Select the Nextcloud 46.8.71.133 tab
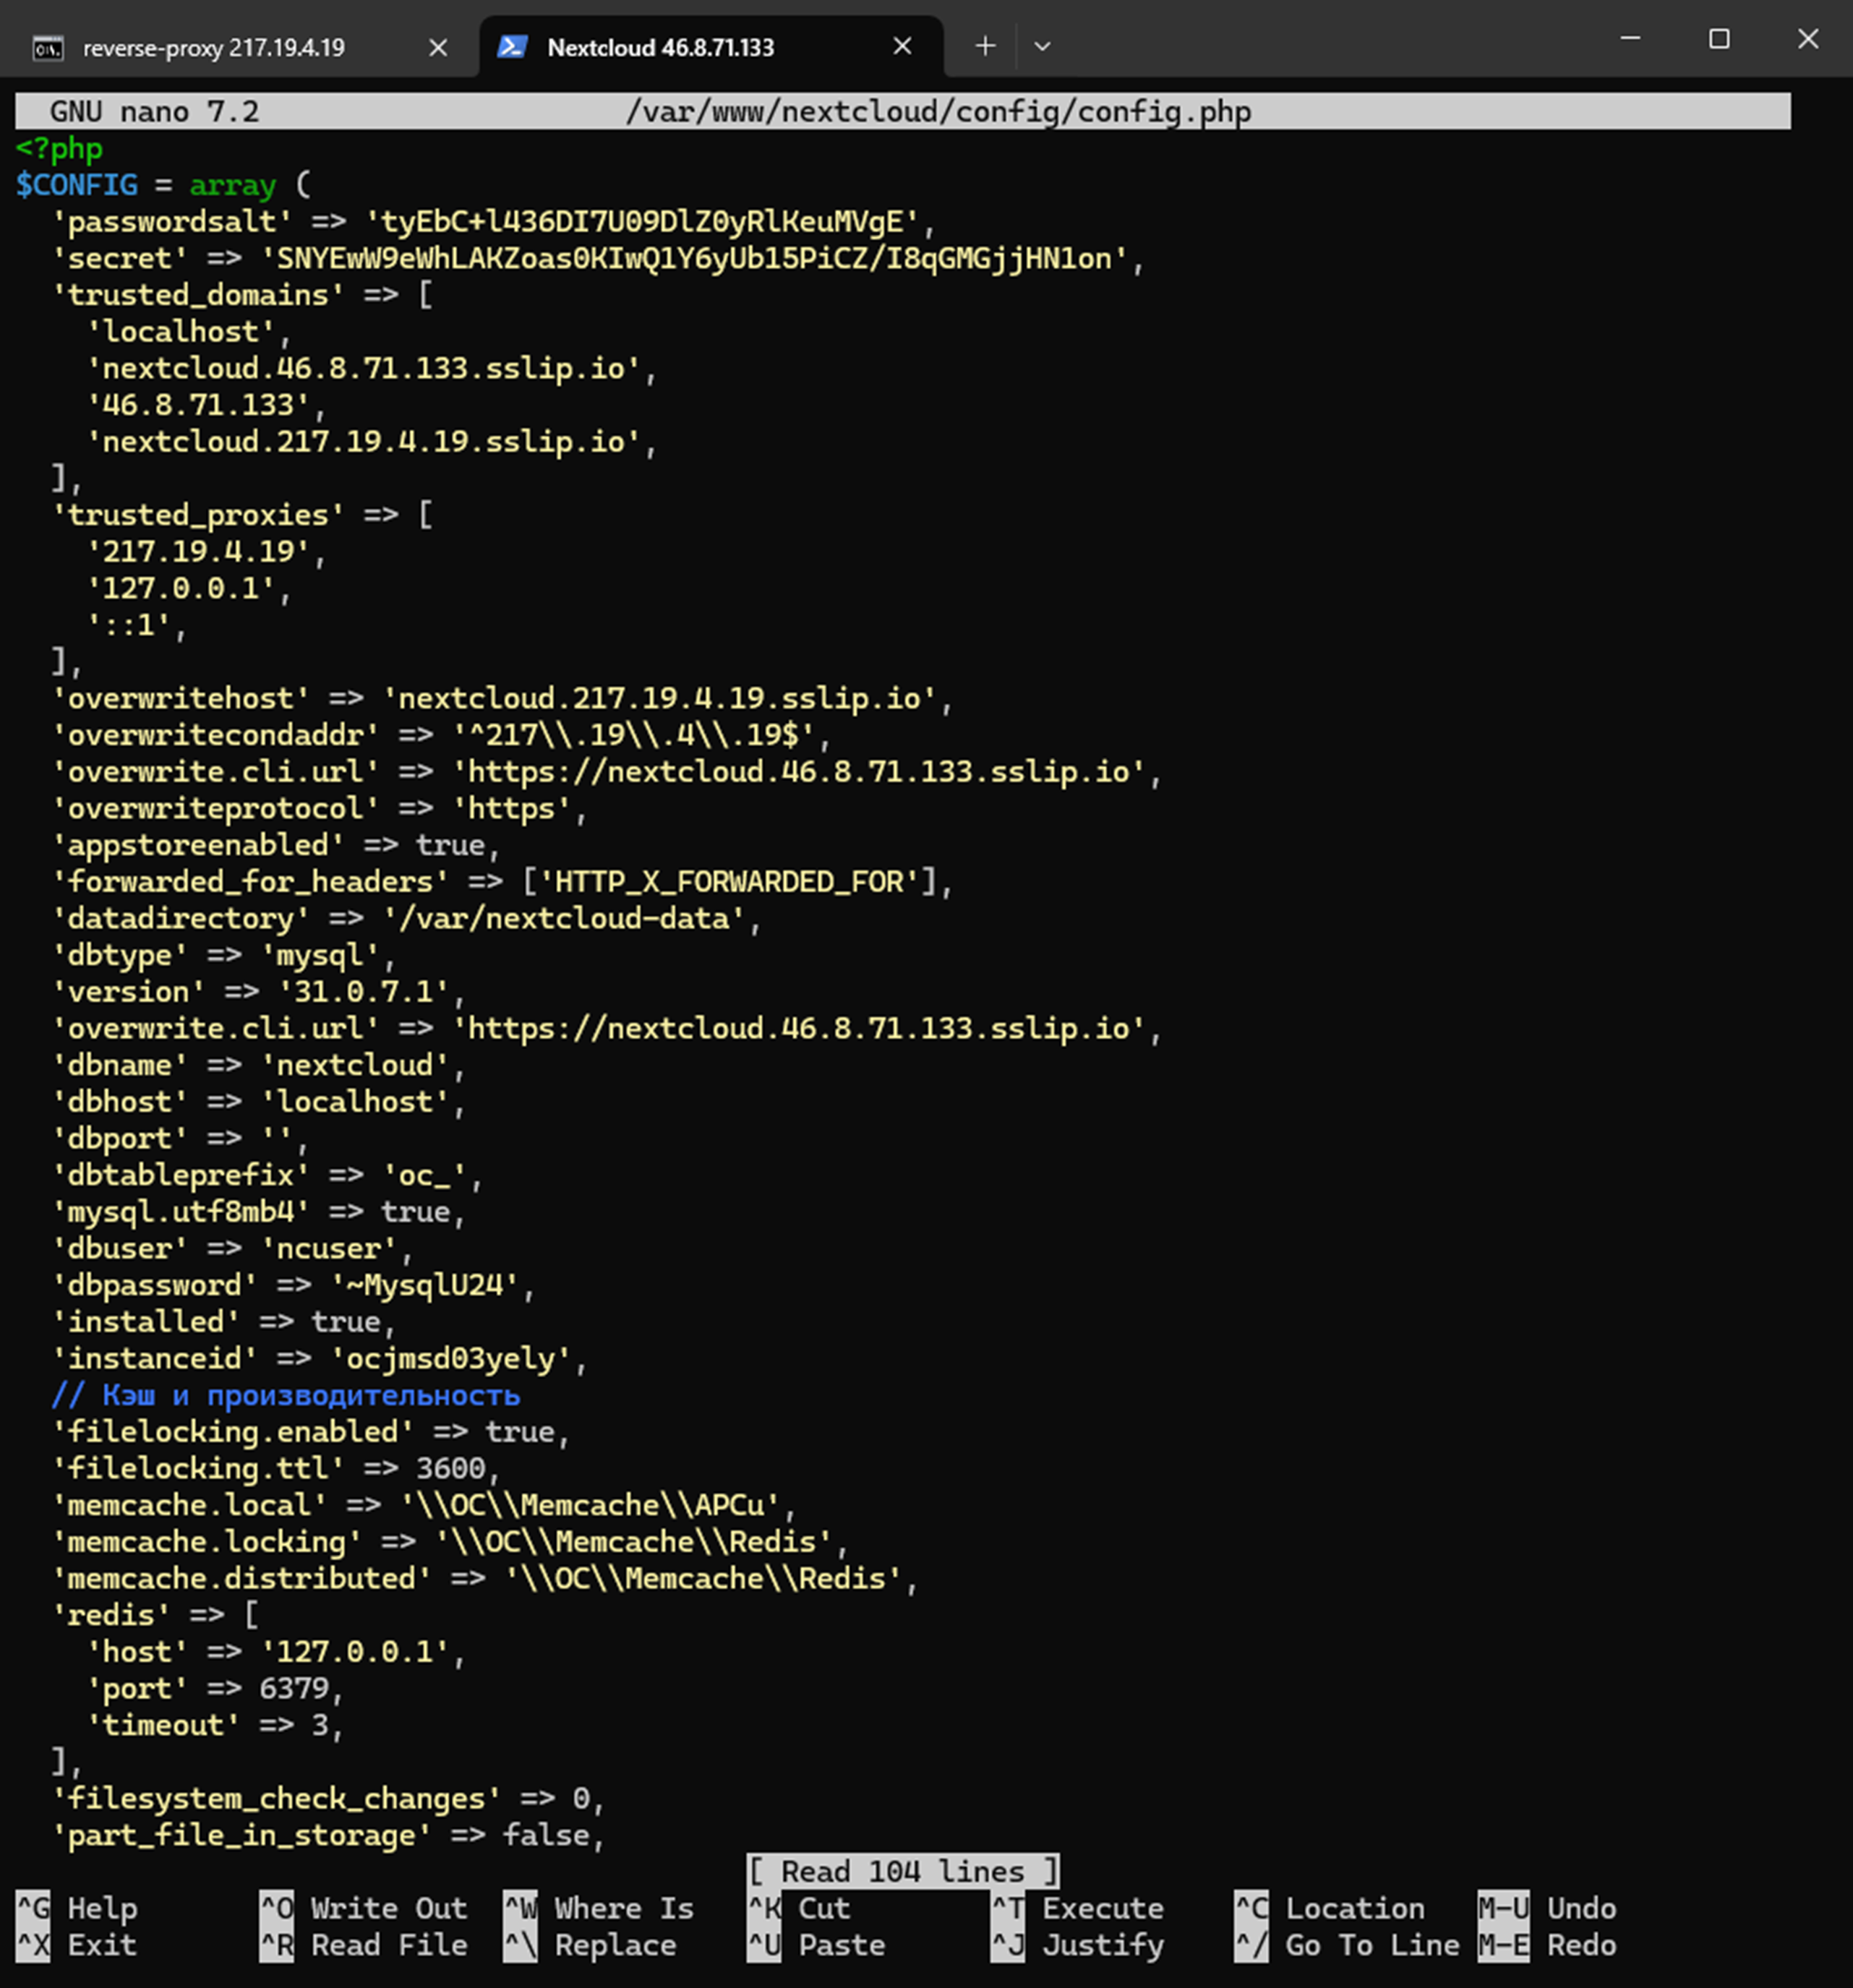 click(x=711, y=47)
